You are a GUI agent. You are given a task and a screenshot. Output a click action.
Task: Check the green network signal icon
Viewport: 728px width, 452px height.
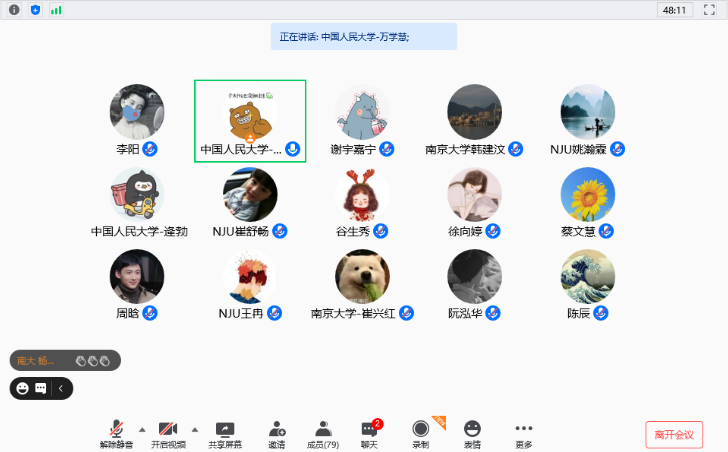(56, 10)
